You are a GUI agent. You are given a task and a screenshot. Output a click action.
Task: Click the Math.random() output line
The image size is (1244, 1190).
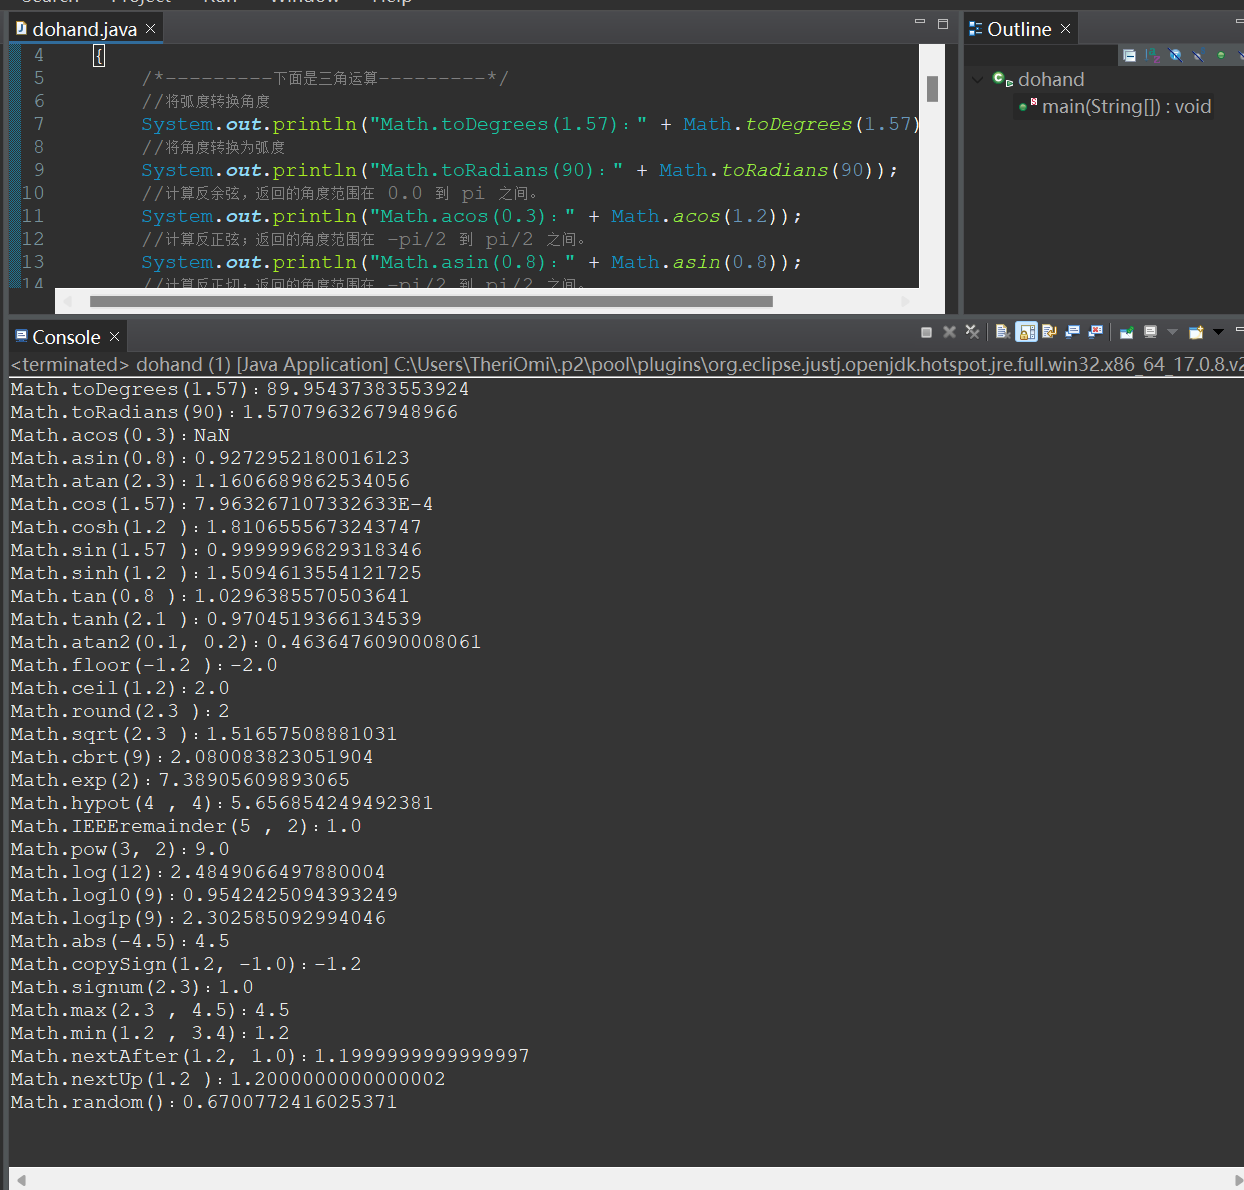[x=203, y=1102]
